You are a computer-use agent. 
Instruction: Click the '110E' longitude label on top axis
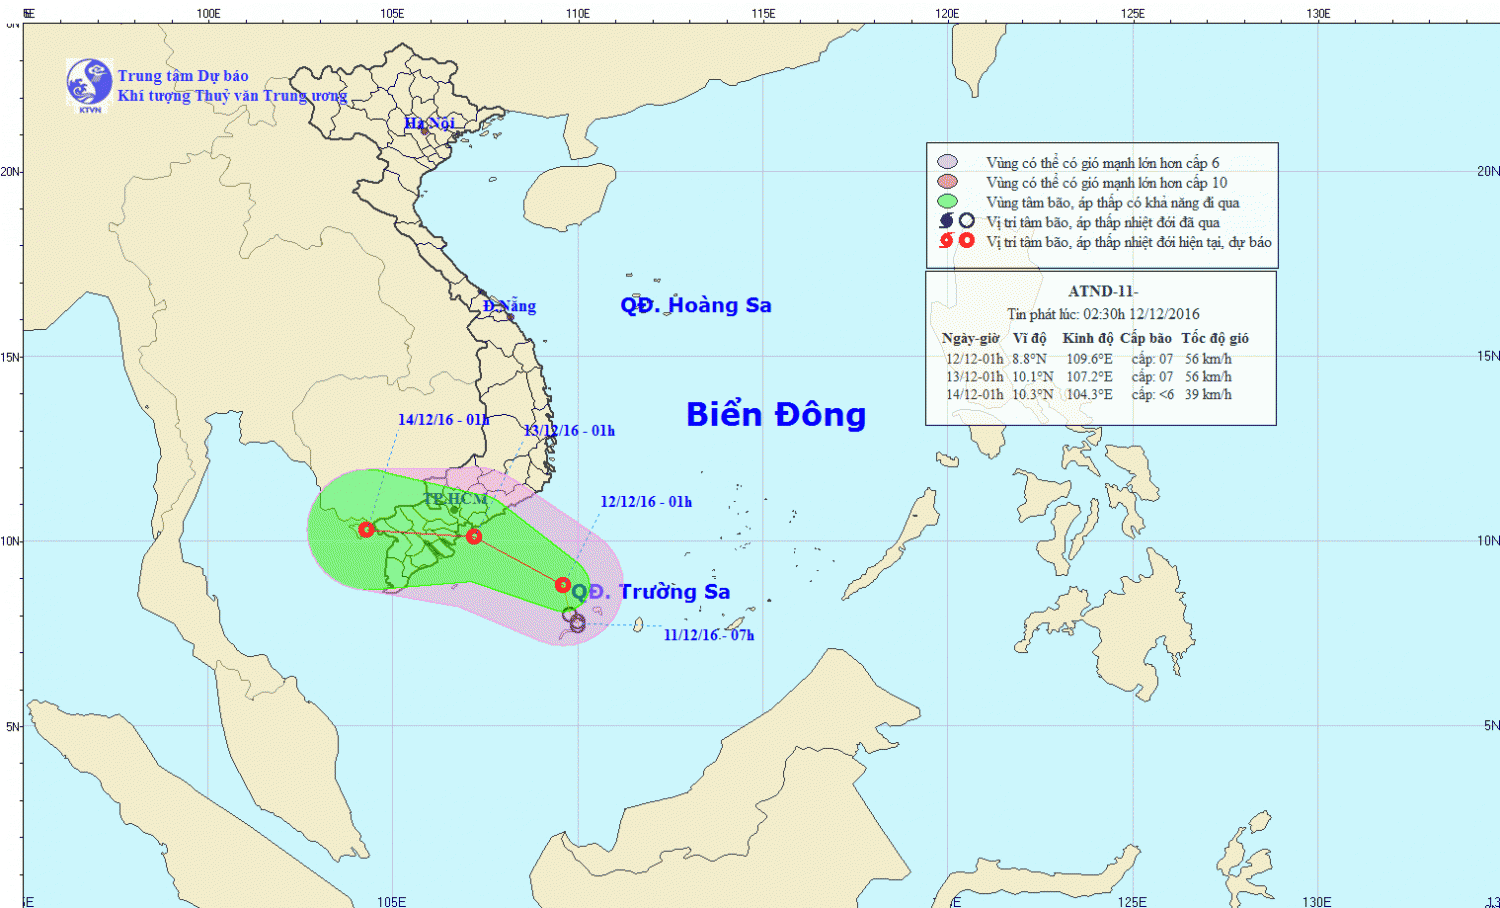coord(577,14)
